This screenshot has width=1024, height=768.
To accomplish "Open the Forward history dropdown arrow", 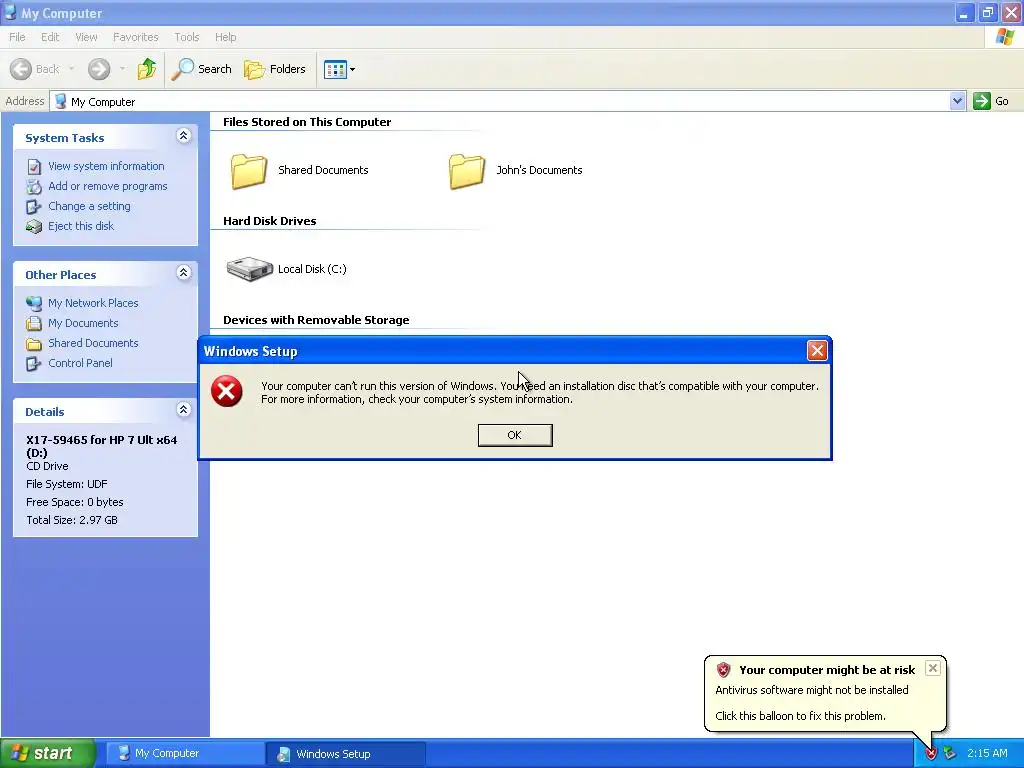I will click(x=122, y=69).
